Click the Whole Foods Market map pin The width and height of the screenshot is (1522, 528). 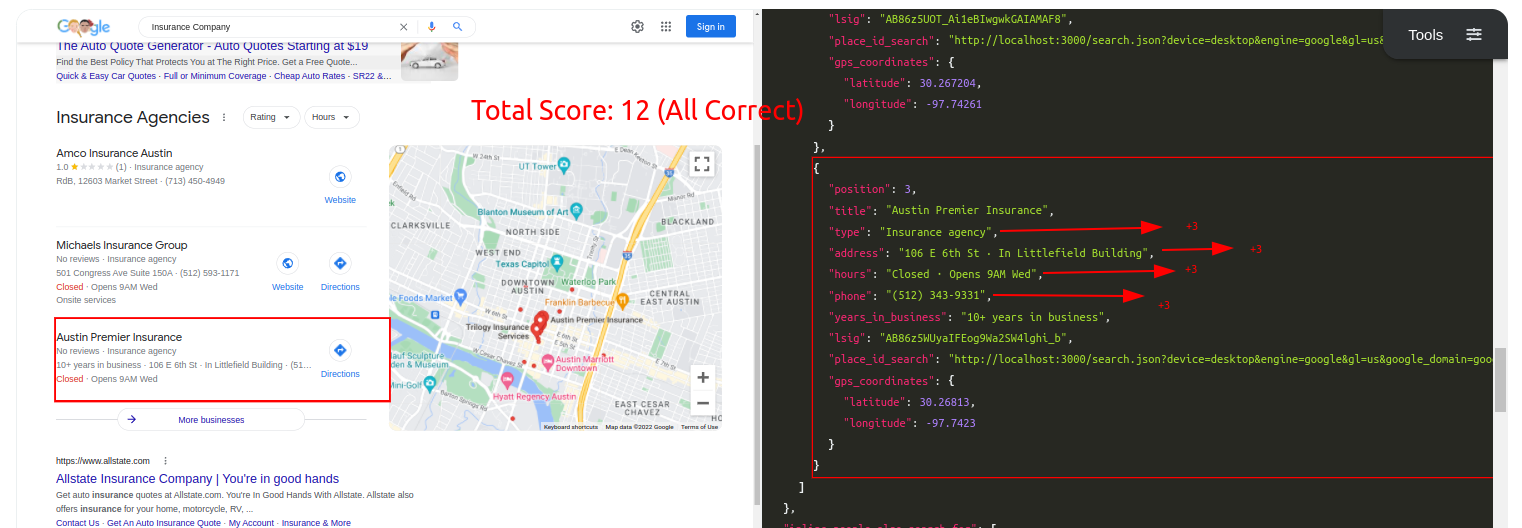click(x=460, y=297)
